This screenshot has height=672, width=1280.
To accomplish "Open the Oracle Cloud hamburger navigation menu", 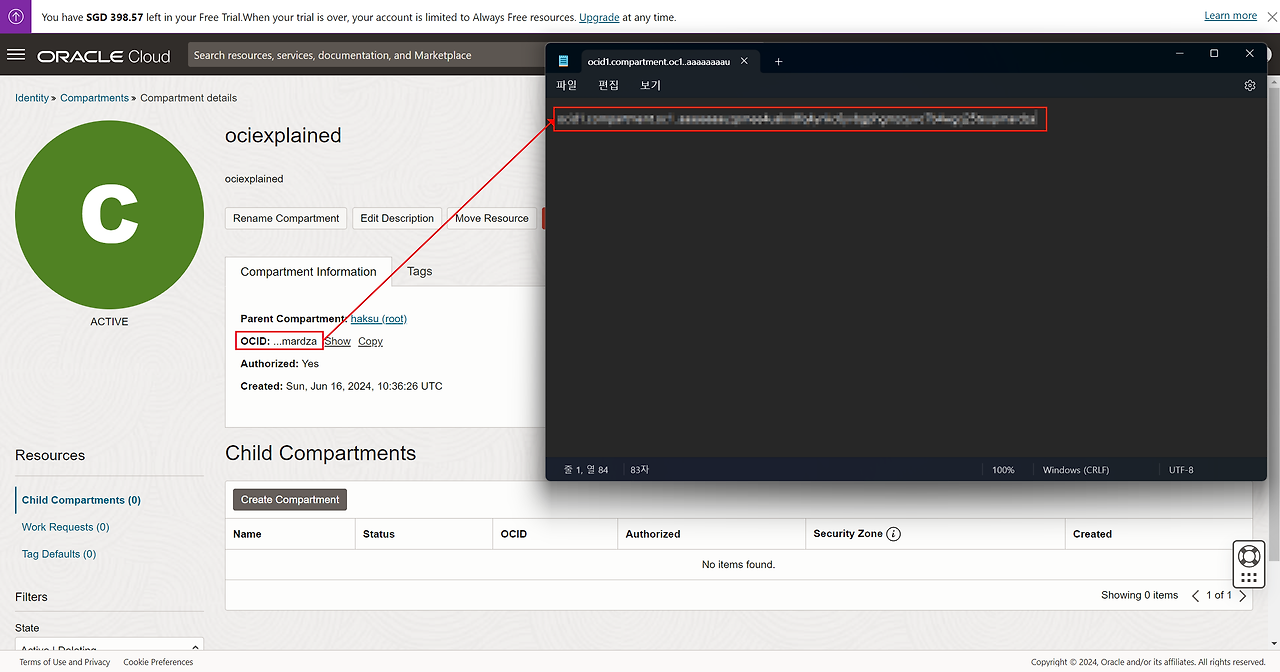I will pyautogui.click(x=16, y=55).
